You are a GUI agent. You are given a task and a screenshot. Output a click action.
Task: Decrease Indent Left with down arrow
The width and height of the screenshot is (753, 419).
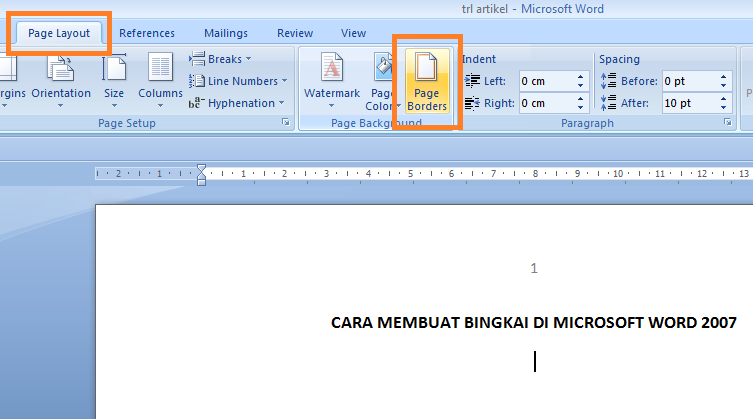(x=581, y=86)
